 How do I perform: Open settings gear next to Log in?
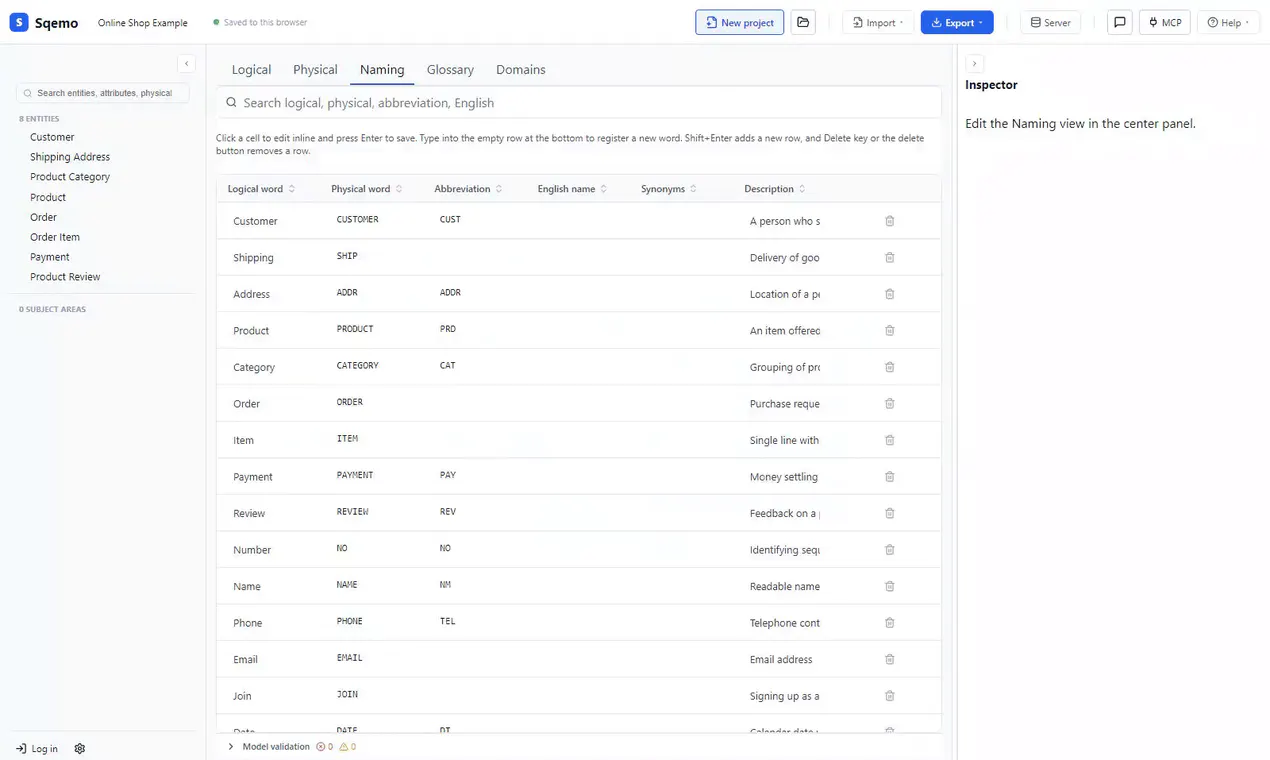80,748
